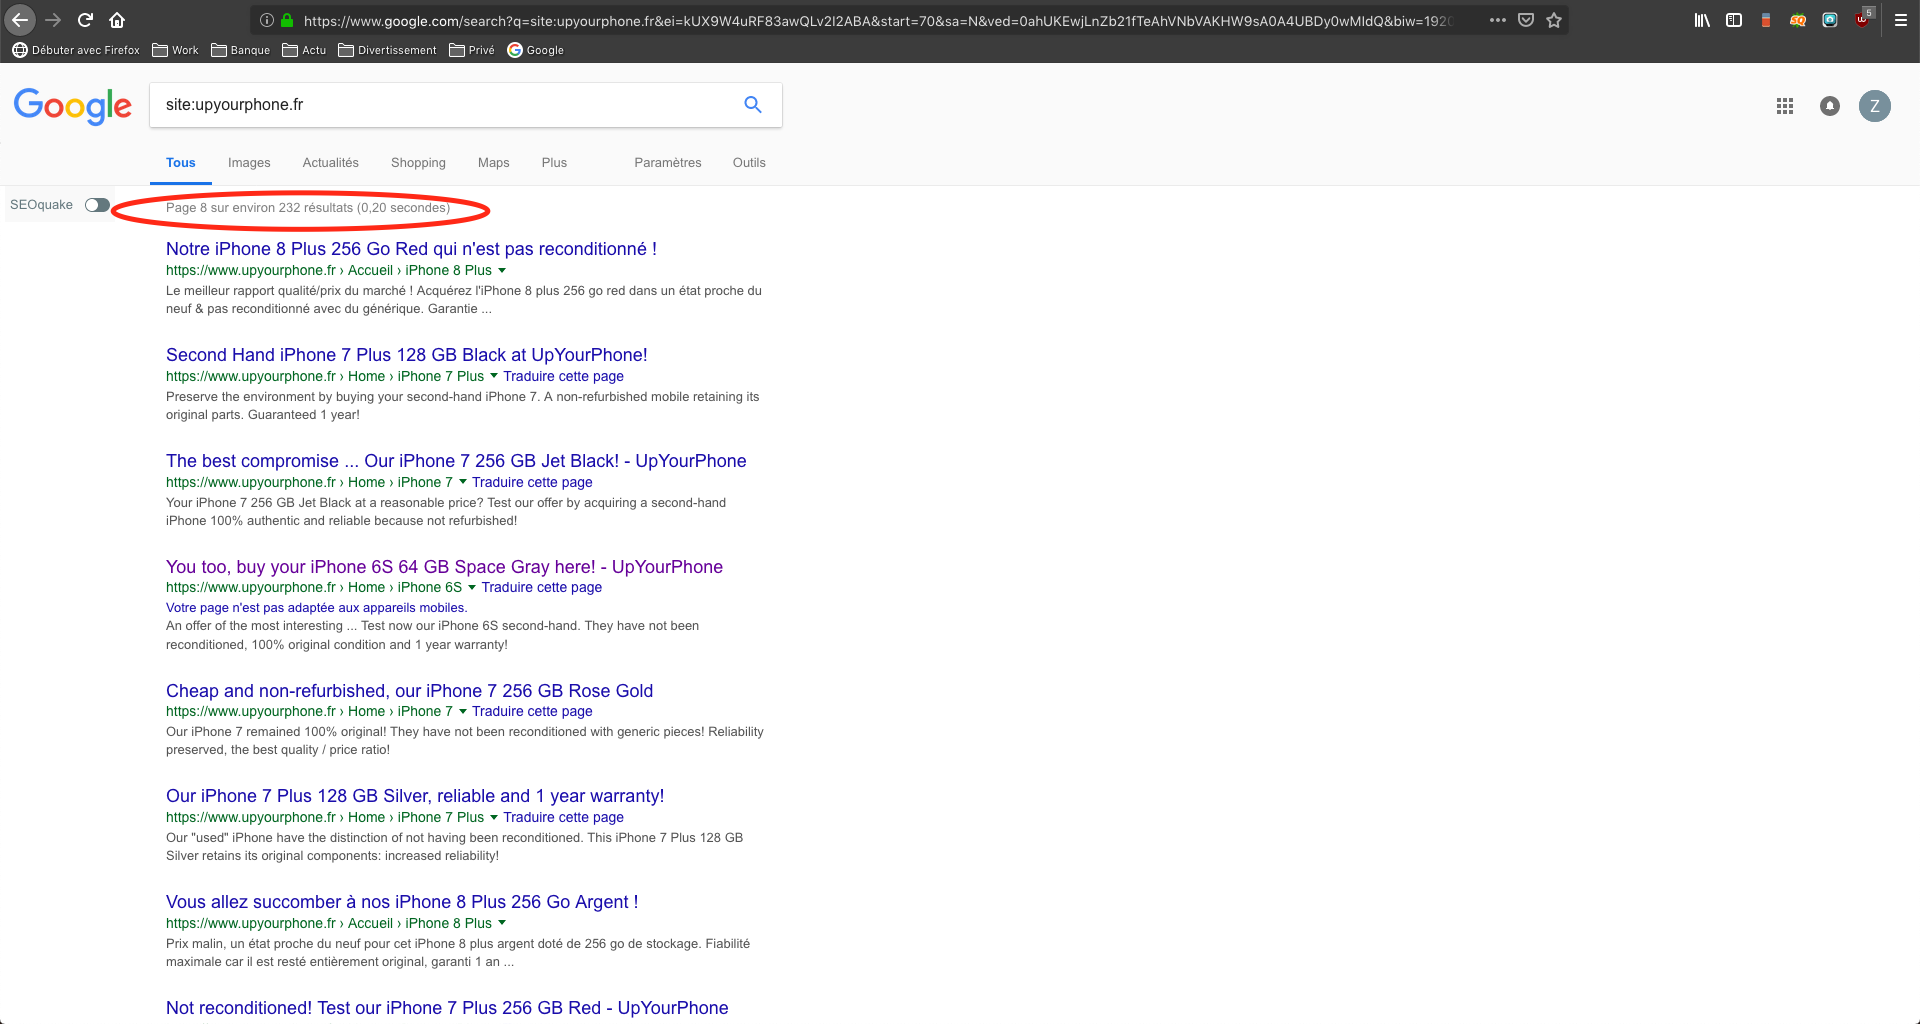Go back to the previous page
The image size is (1920, 1024).
click(19, 20)
